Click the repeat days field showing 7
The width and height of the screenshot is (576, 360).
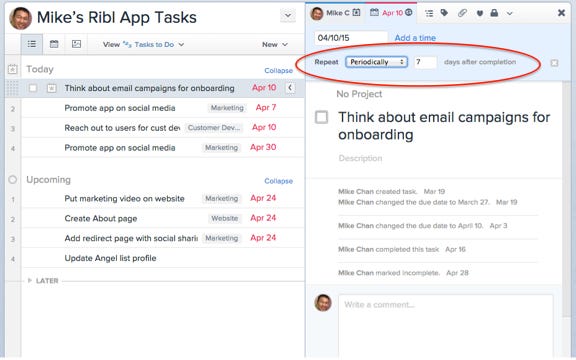click(425, 62)
